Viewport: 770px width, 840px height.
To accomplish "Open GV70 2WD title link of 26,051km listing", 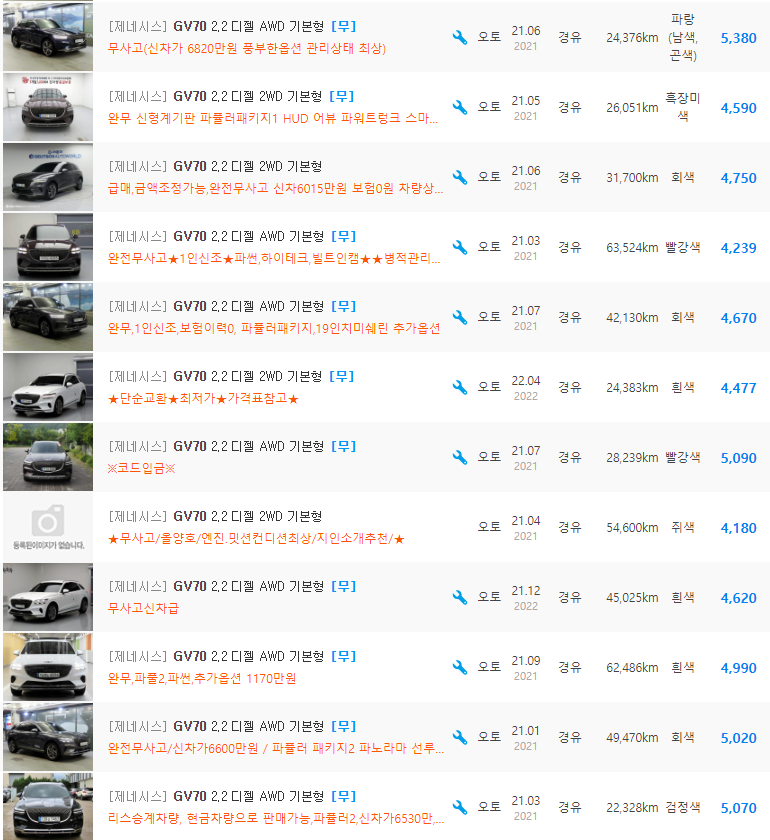I will coord(231,96).
